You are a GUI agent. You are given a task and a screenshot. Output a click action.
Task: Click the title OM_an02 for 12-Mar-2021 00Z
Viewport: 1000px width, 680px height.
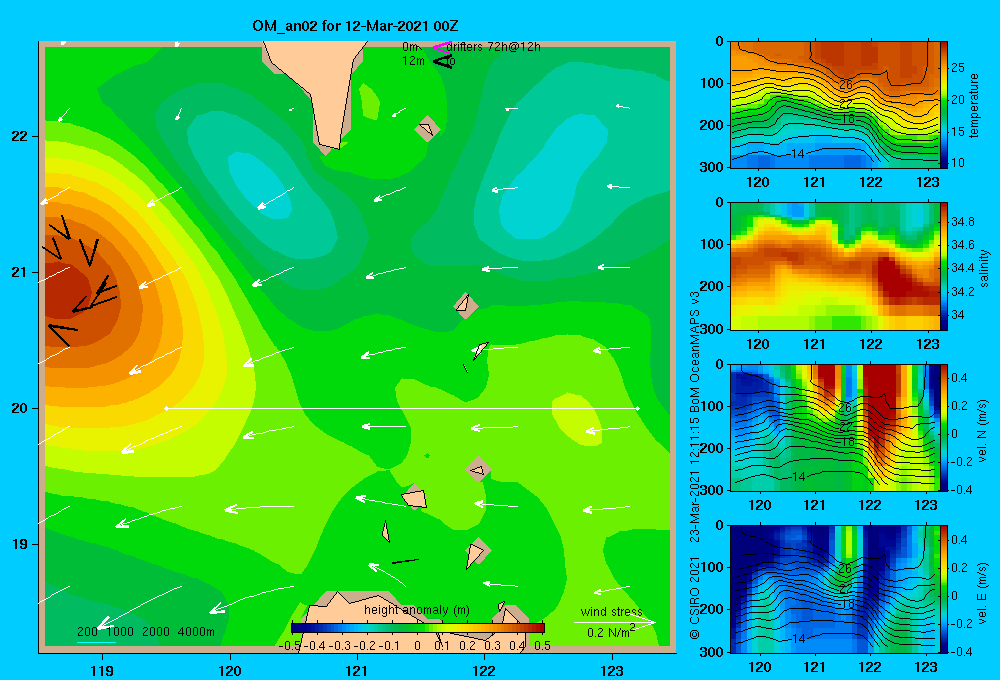click(x=355, y=26)
